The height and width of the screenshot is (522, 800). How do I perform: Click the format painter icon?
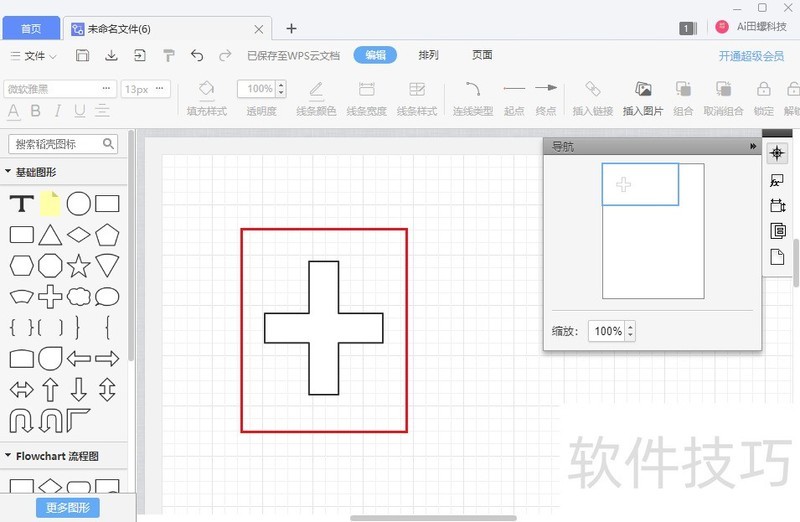tap(168, 56)
